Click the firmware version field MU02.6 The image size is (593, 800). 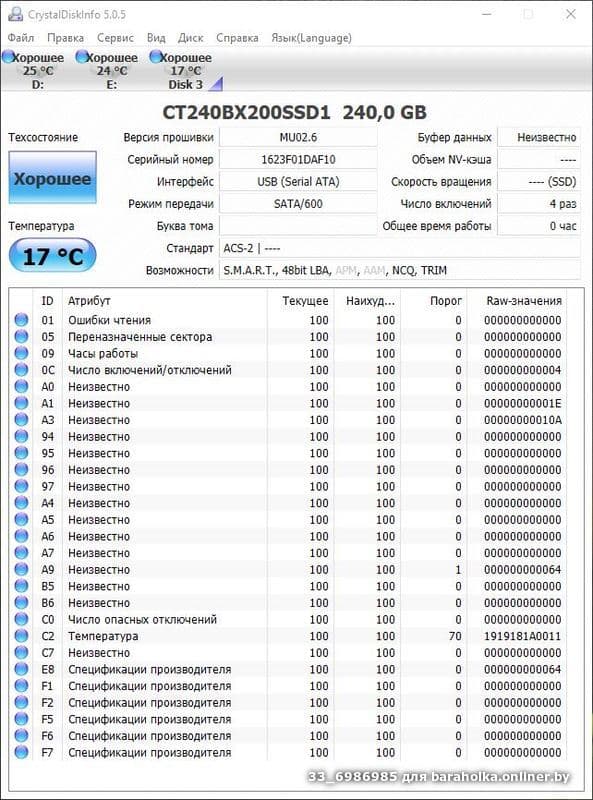pos(298,137)
